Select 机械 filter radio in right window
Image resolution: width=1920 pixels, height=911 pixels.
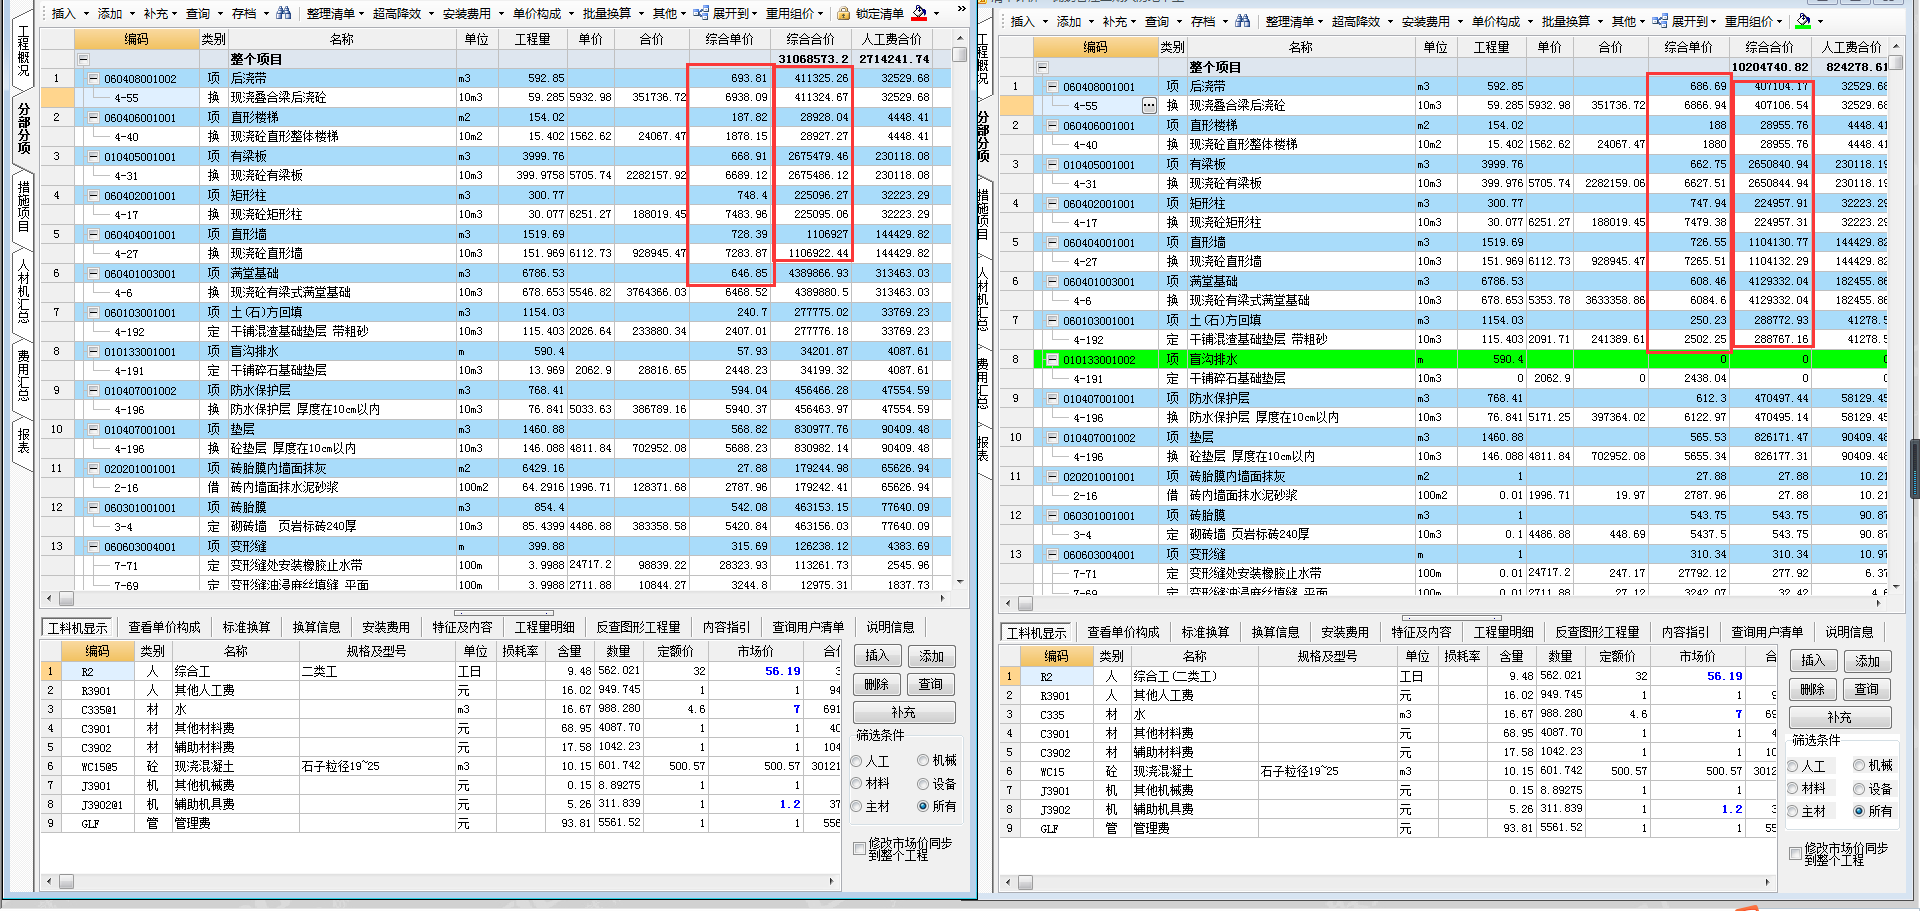(1859, 765)
